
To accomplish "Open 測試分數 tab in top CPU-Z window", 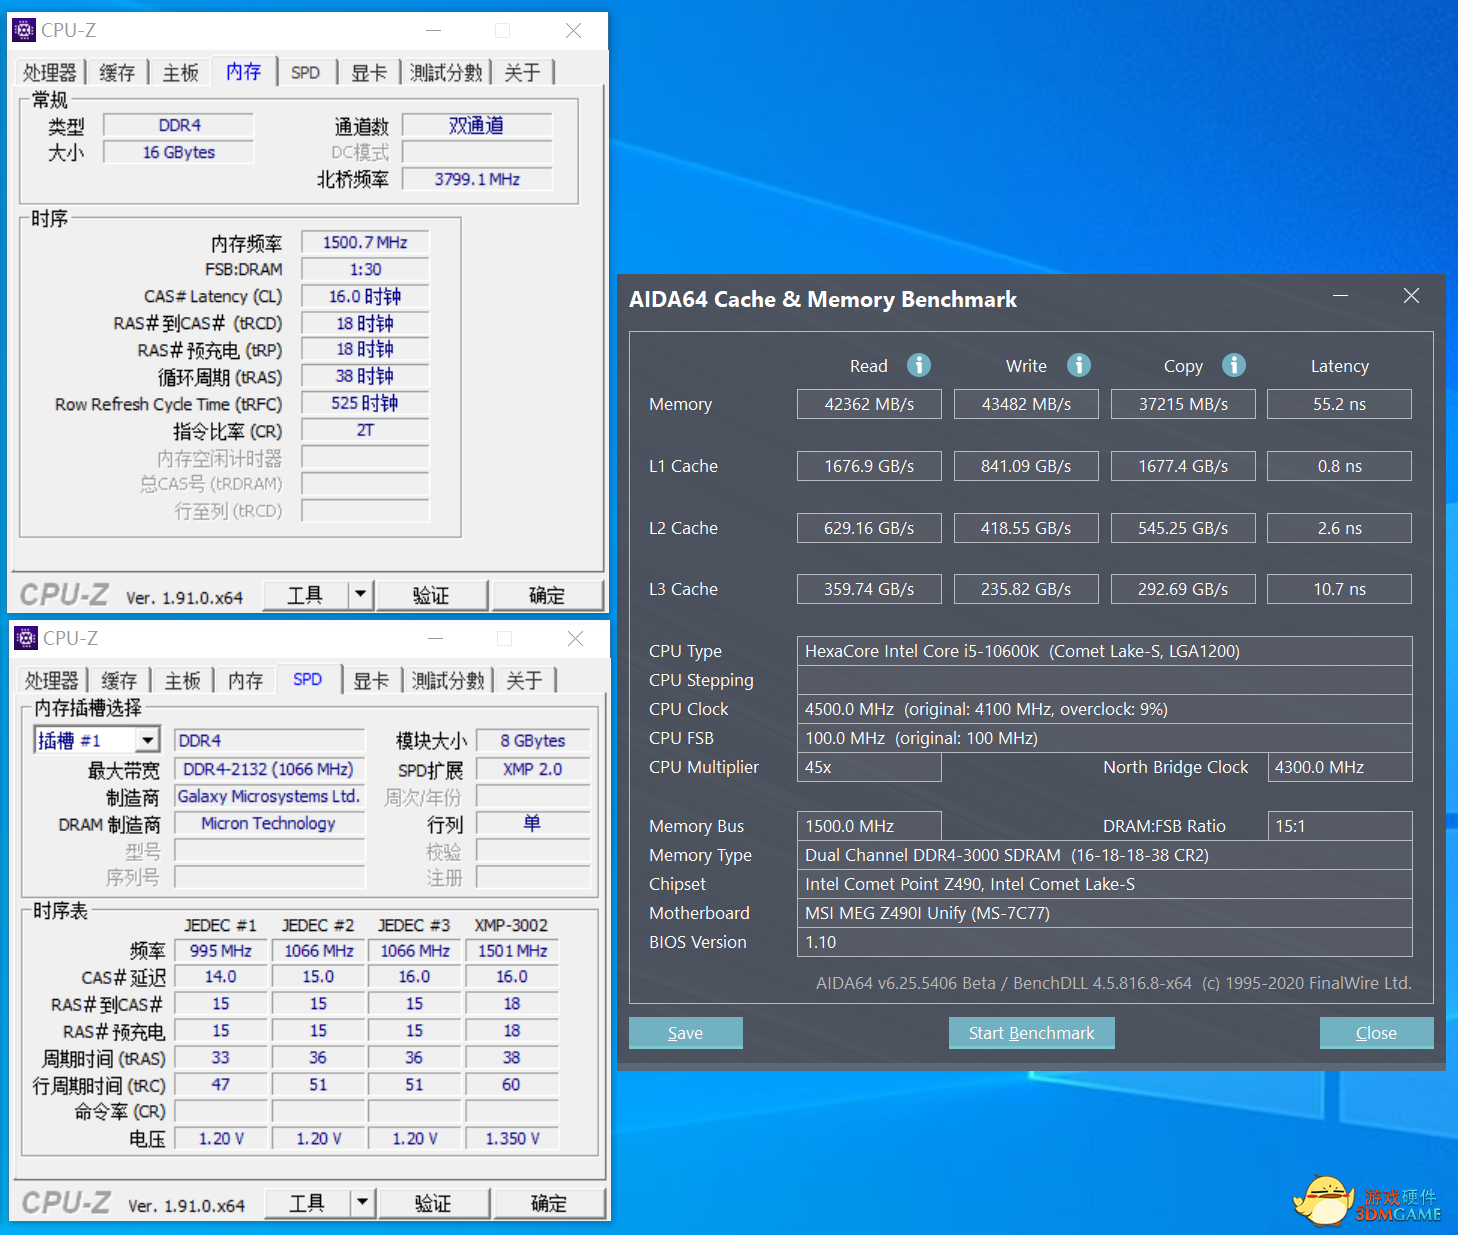I will click(446, 72).
